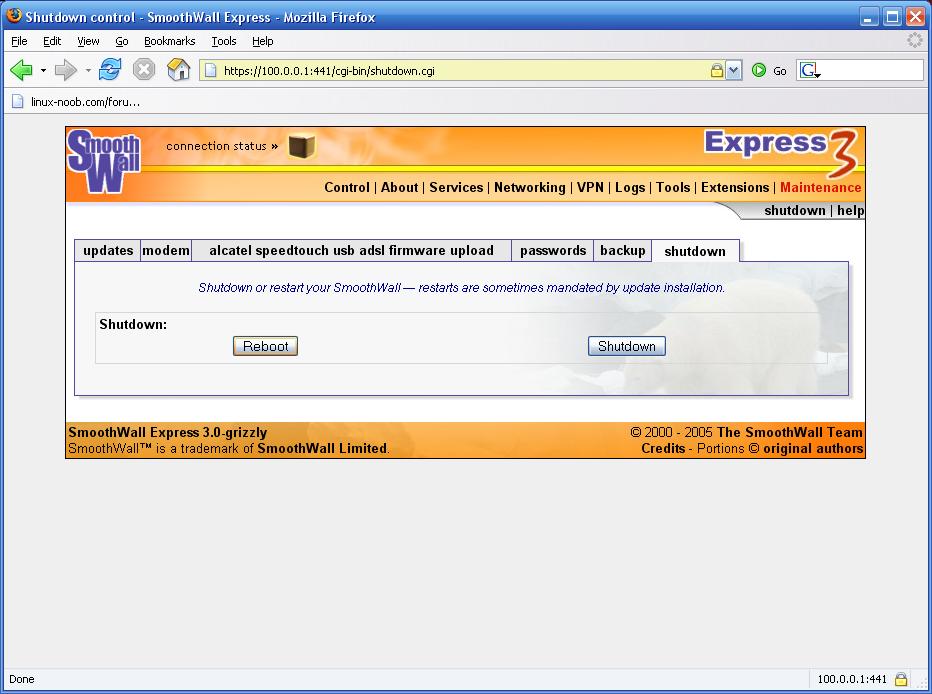Minimize the Firefox window
Image resolution: width=932 pixels, height=694 pixels.
point(869,17)
